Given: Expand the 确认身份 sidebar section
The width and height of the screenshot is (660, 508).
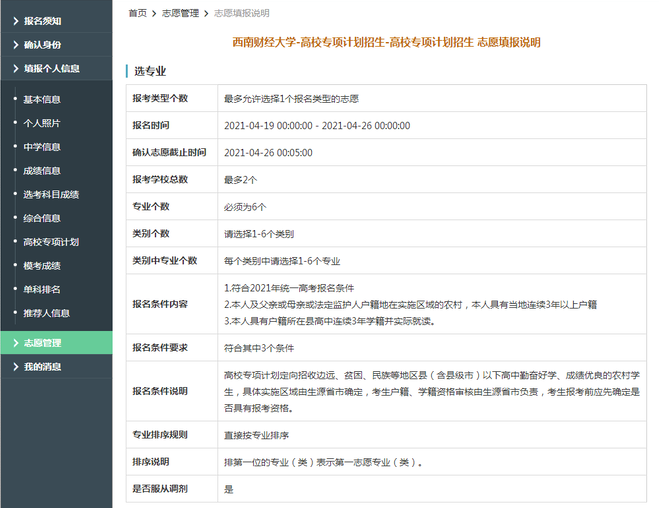Looking at the screenshot, I should [x=56, y=45].
